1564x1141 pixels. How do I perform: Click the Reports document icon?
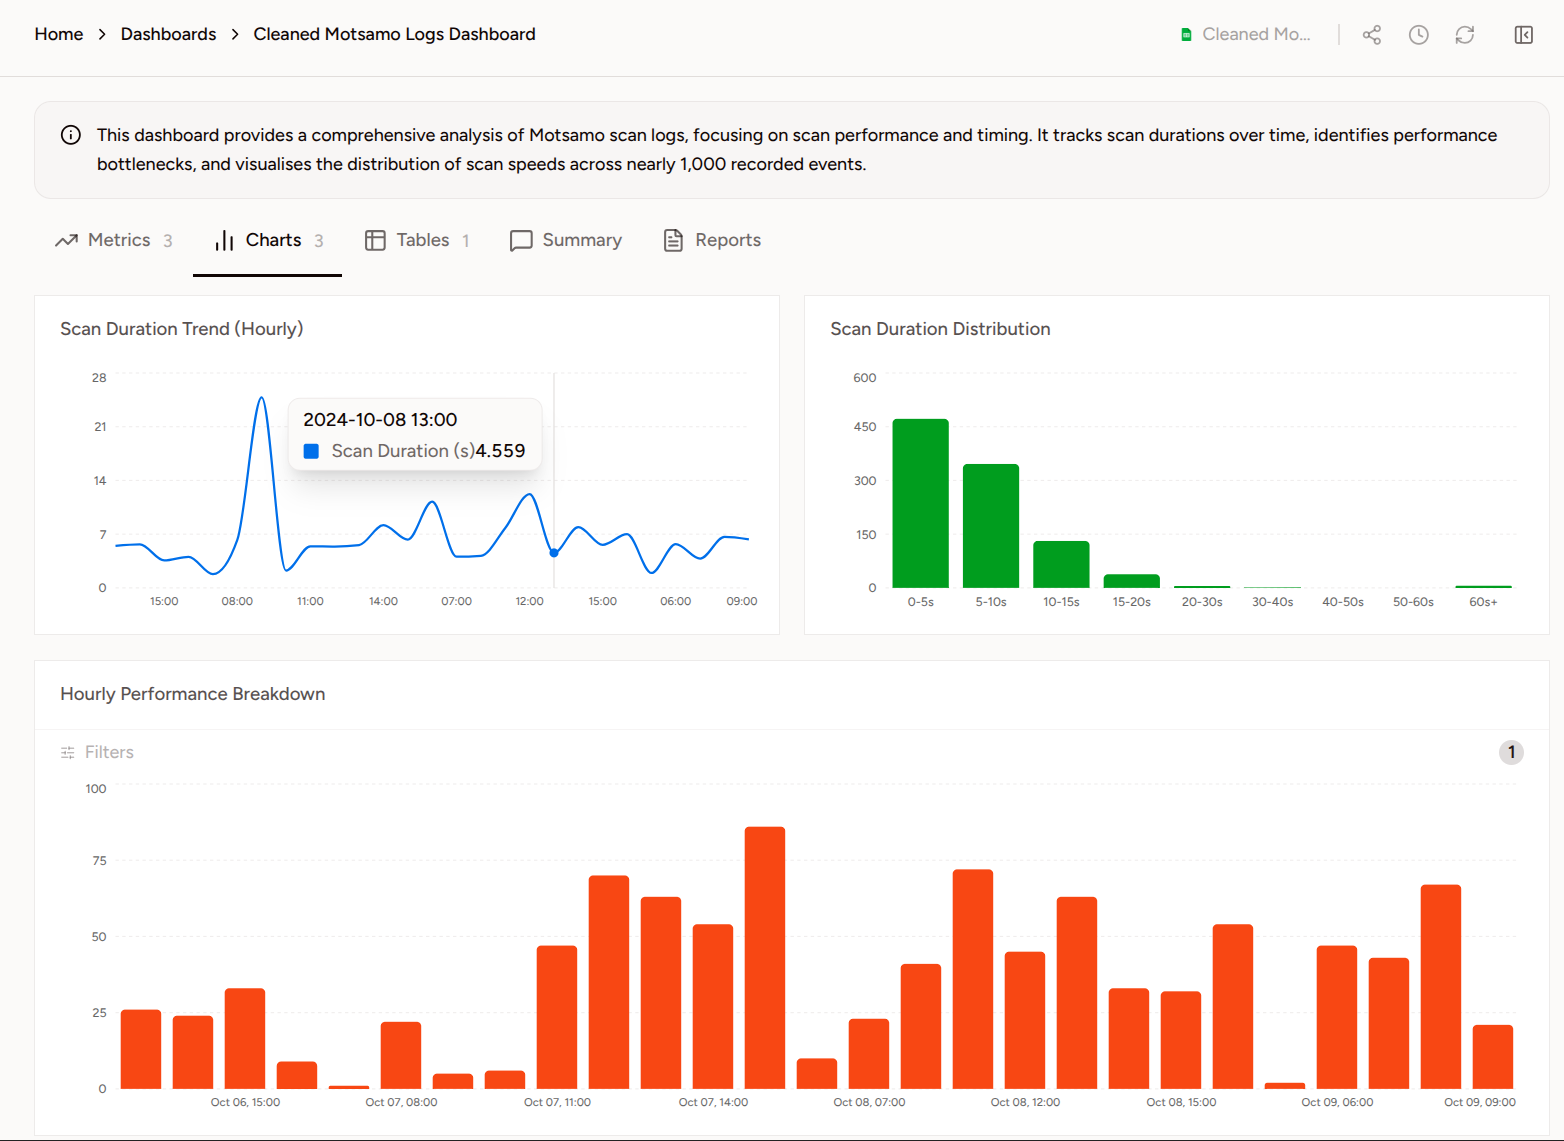point(673,240)
